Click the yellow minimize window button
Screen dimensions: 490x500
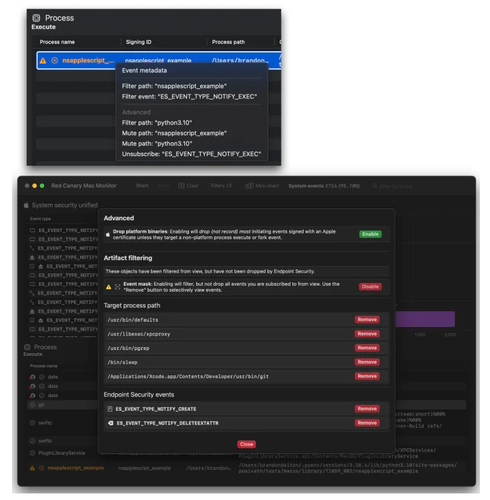[34, 186]
